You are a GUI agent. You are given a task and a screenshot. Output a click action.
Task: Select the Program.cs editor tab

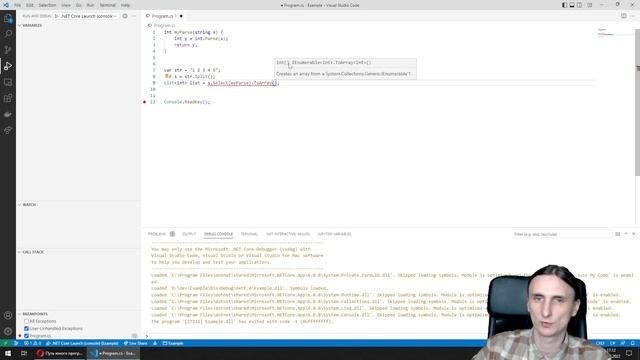coord(163,16)
